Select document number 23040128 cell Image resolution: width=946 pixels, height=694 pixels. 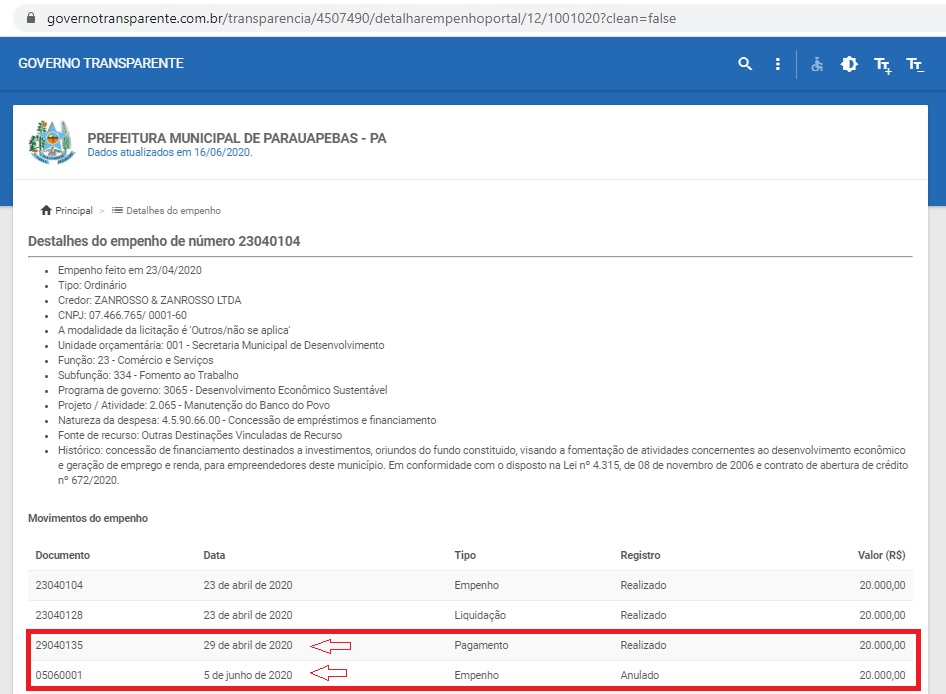coord(59,616)
